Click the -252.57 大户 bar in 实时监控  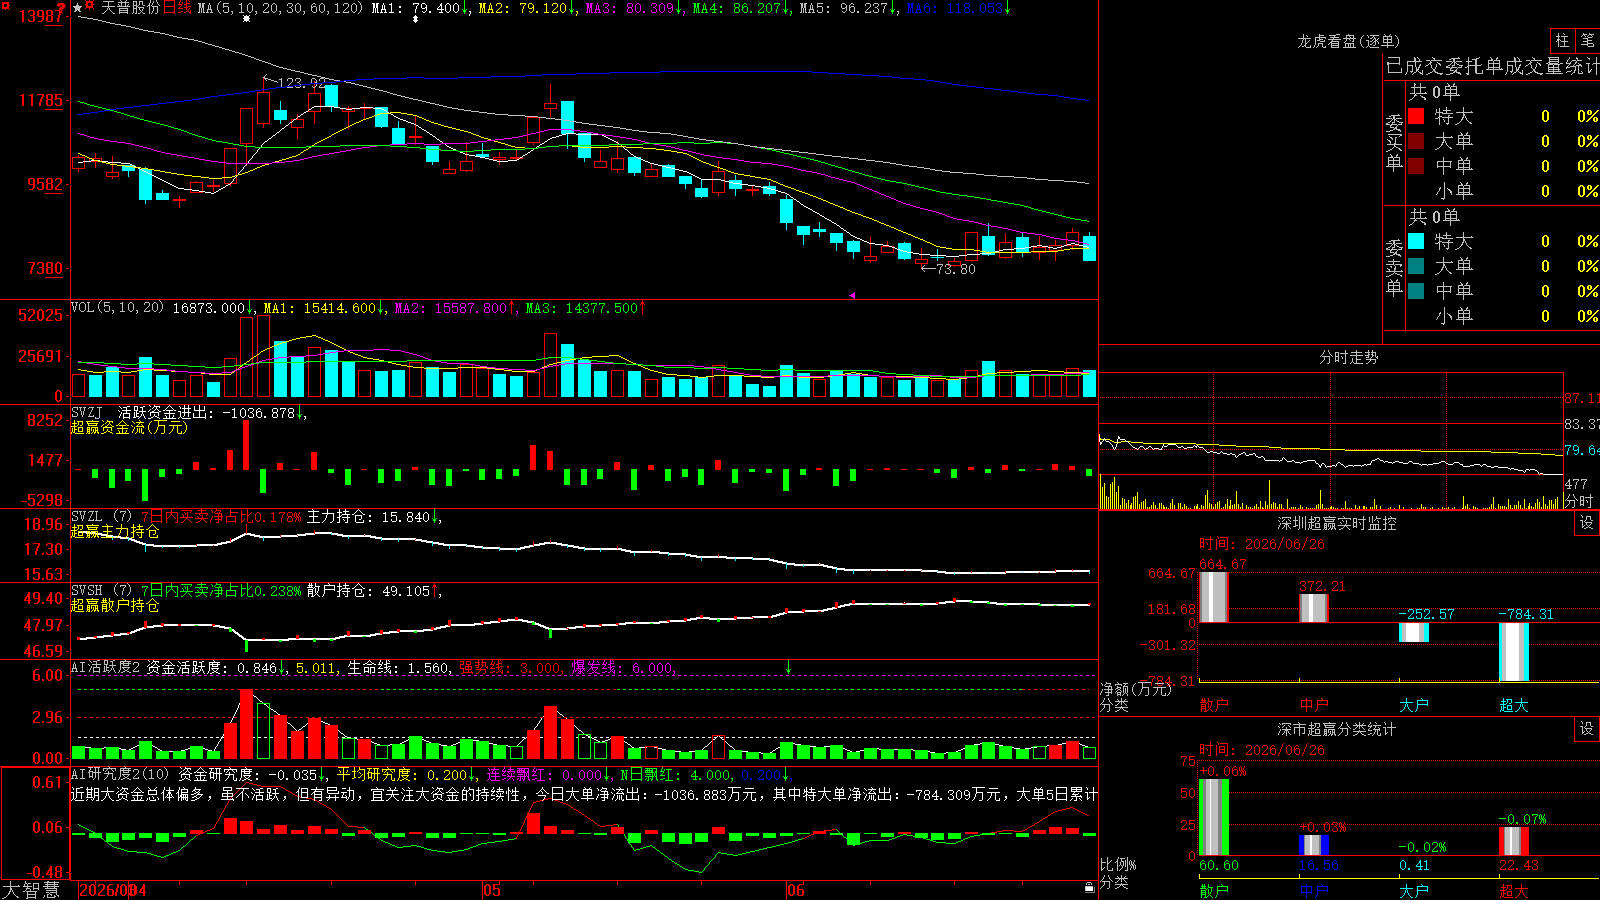1414,632
